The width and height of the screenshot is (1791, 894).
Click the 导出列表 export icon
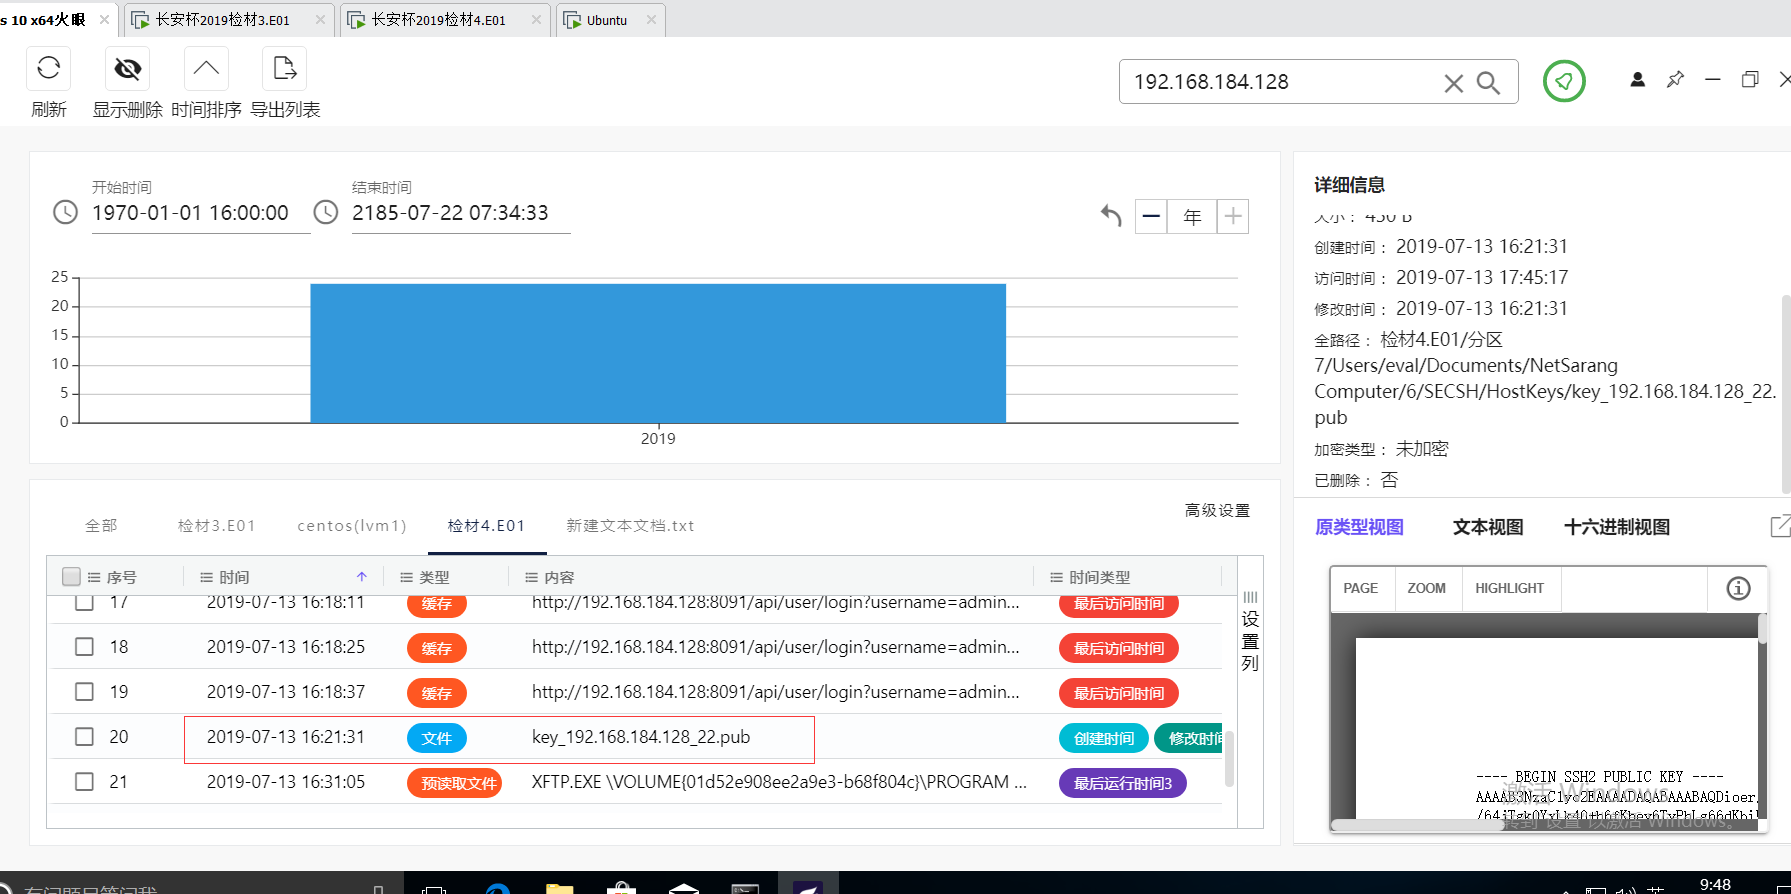point(284,68)
